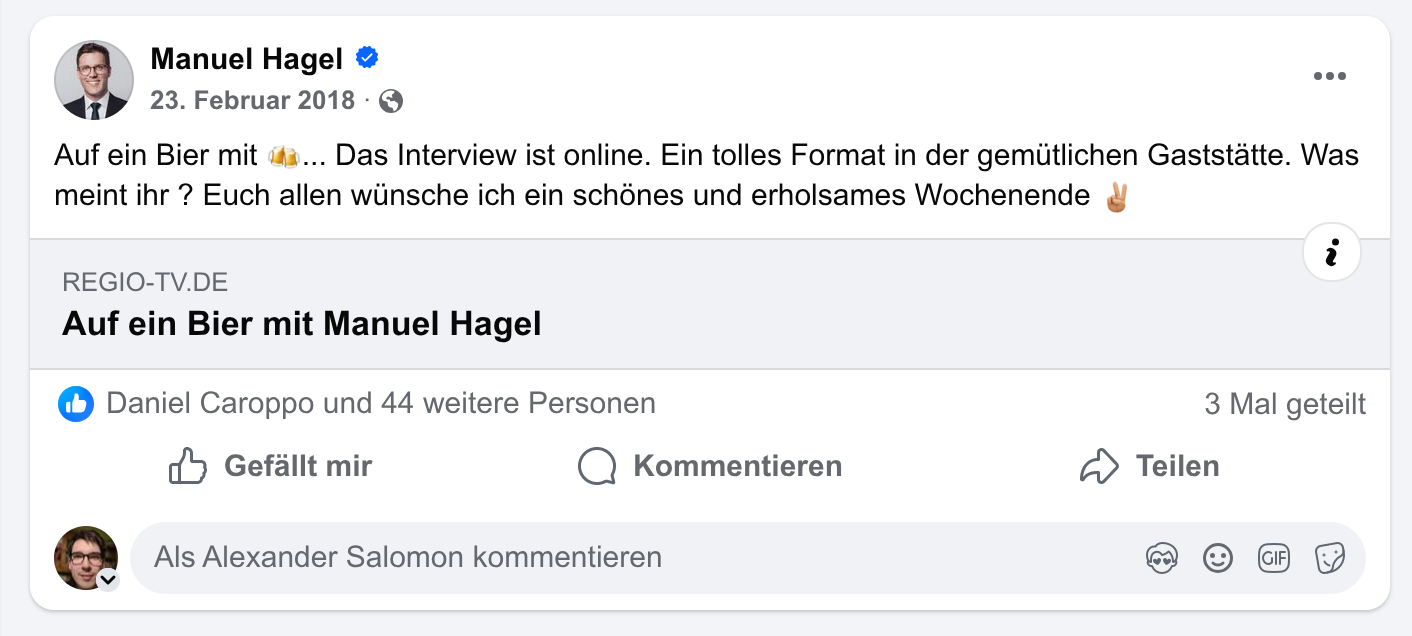
Task: Open the avatar sticker picker in comment box
Action: (1162, 558)
